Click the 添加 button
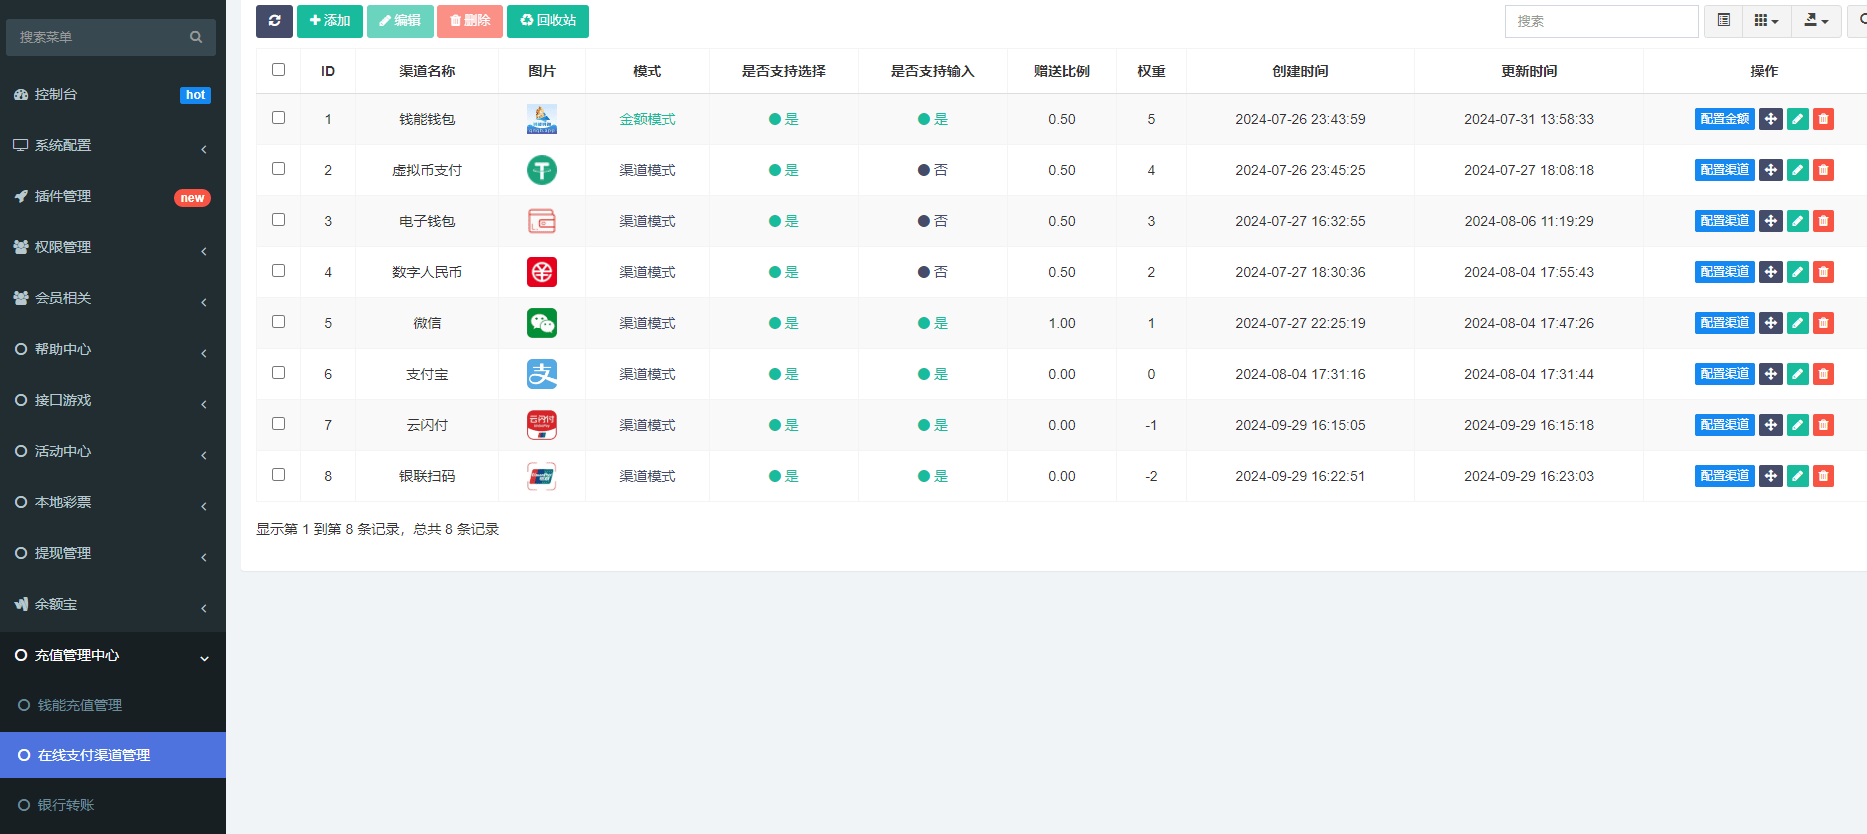Viewport: 1867px width, 834px height. (x=329, y=21)
